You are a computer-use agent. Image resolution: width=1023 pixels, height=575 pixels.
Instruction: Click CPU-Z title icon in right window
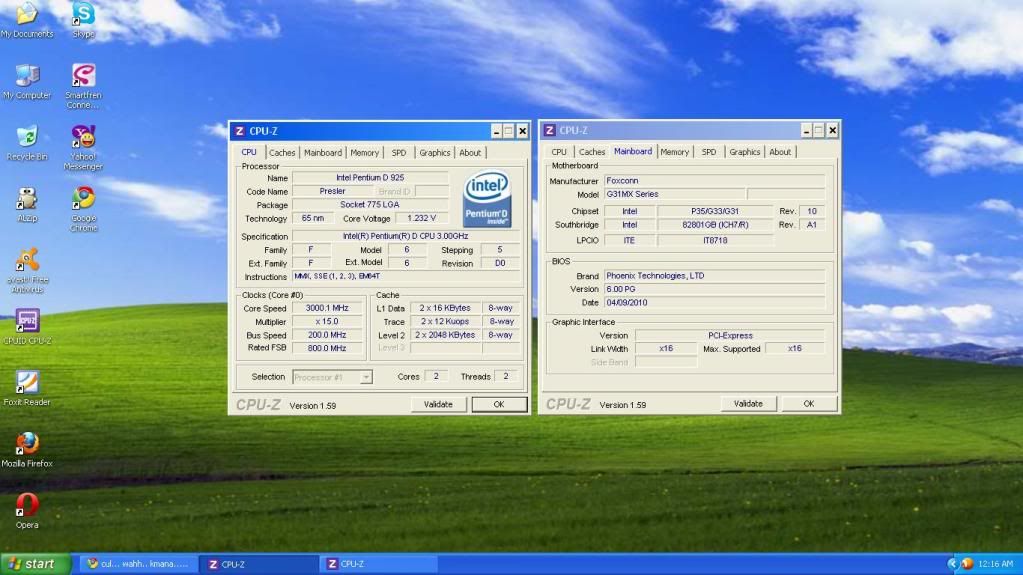[549, 131]
